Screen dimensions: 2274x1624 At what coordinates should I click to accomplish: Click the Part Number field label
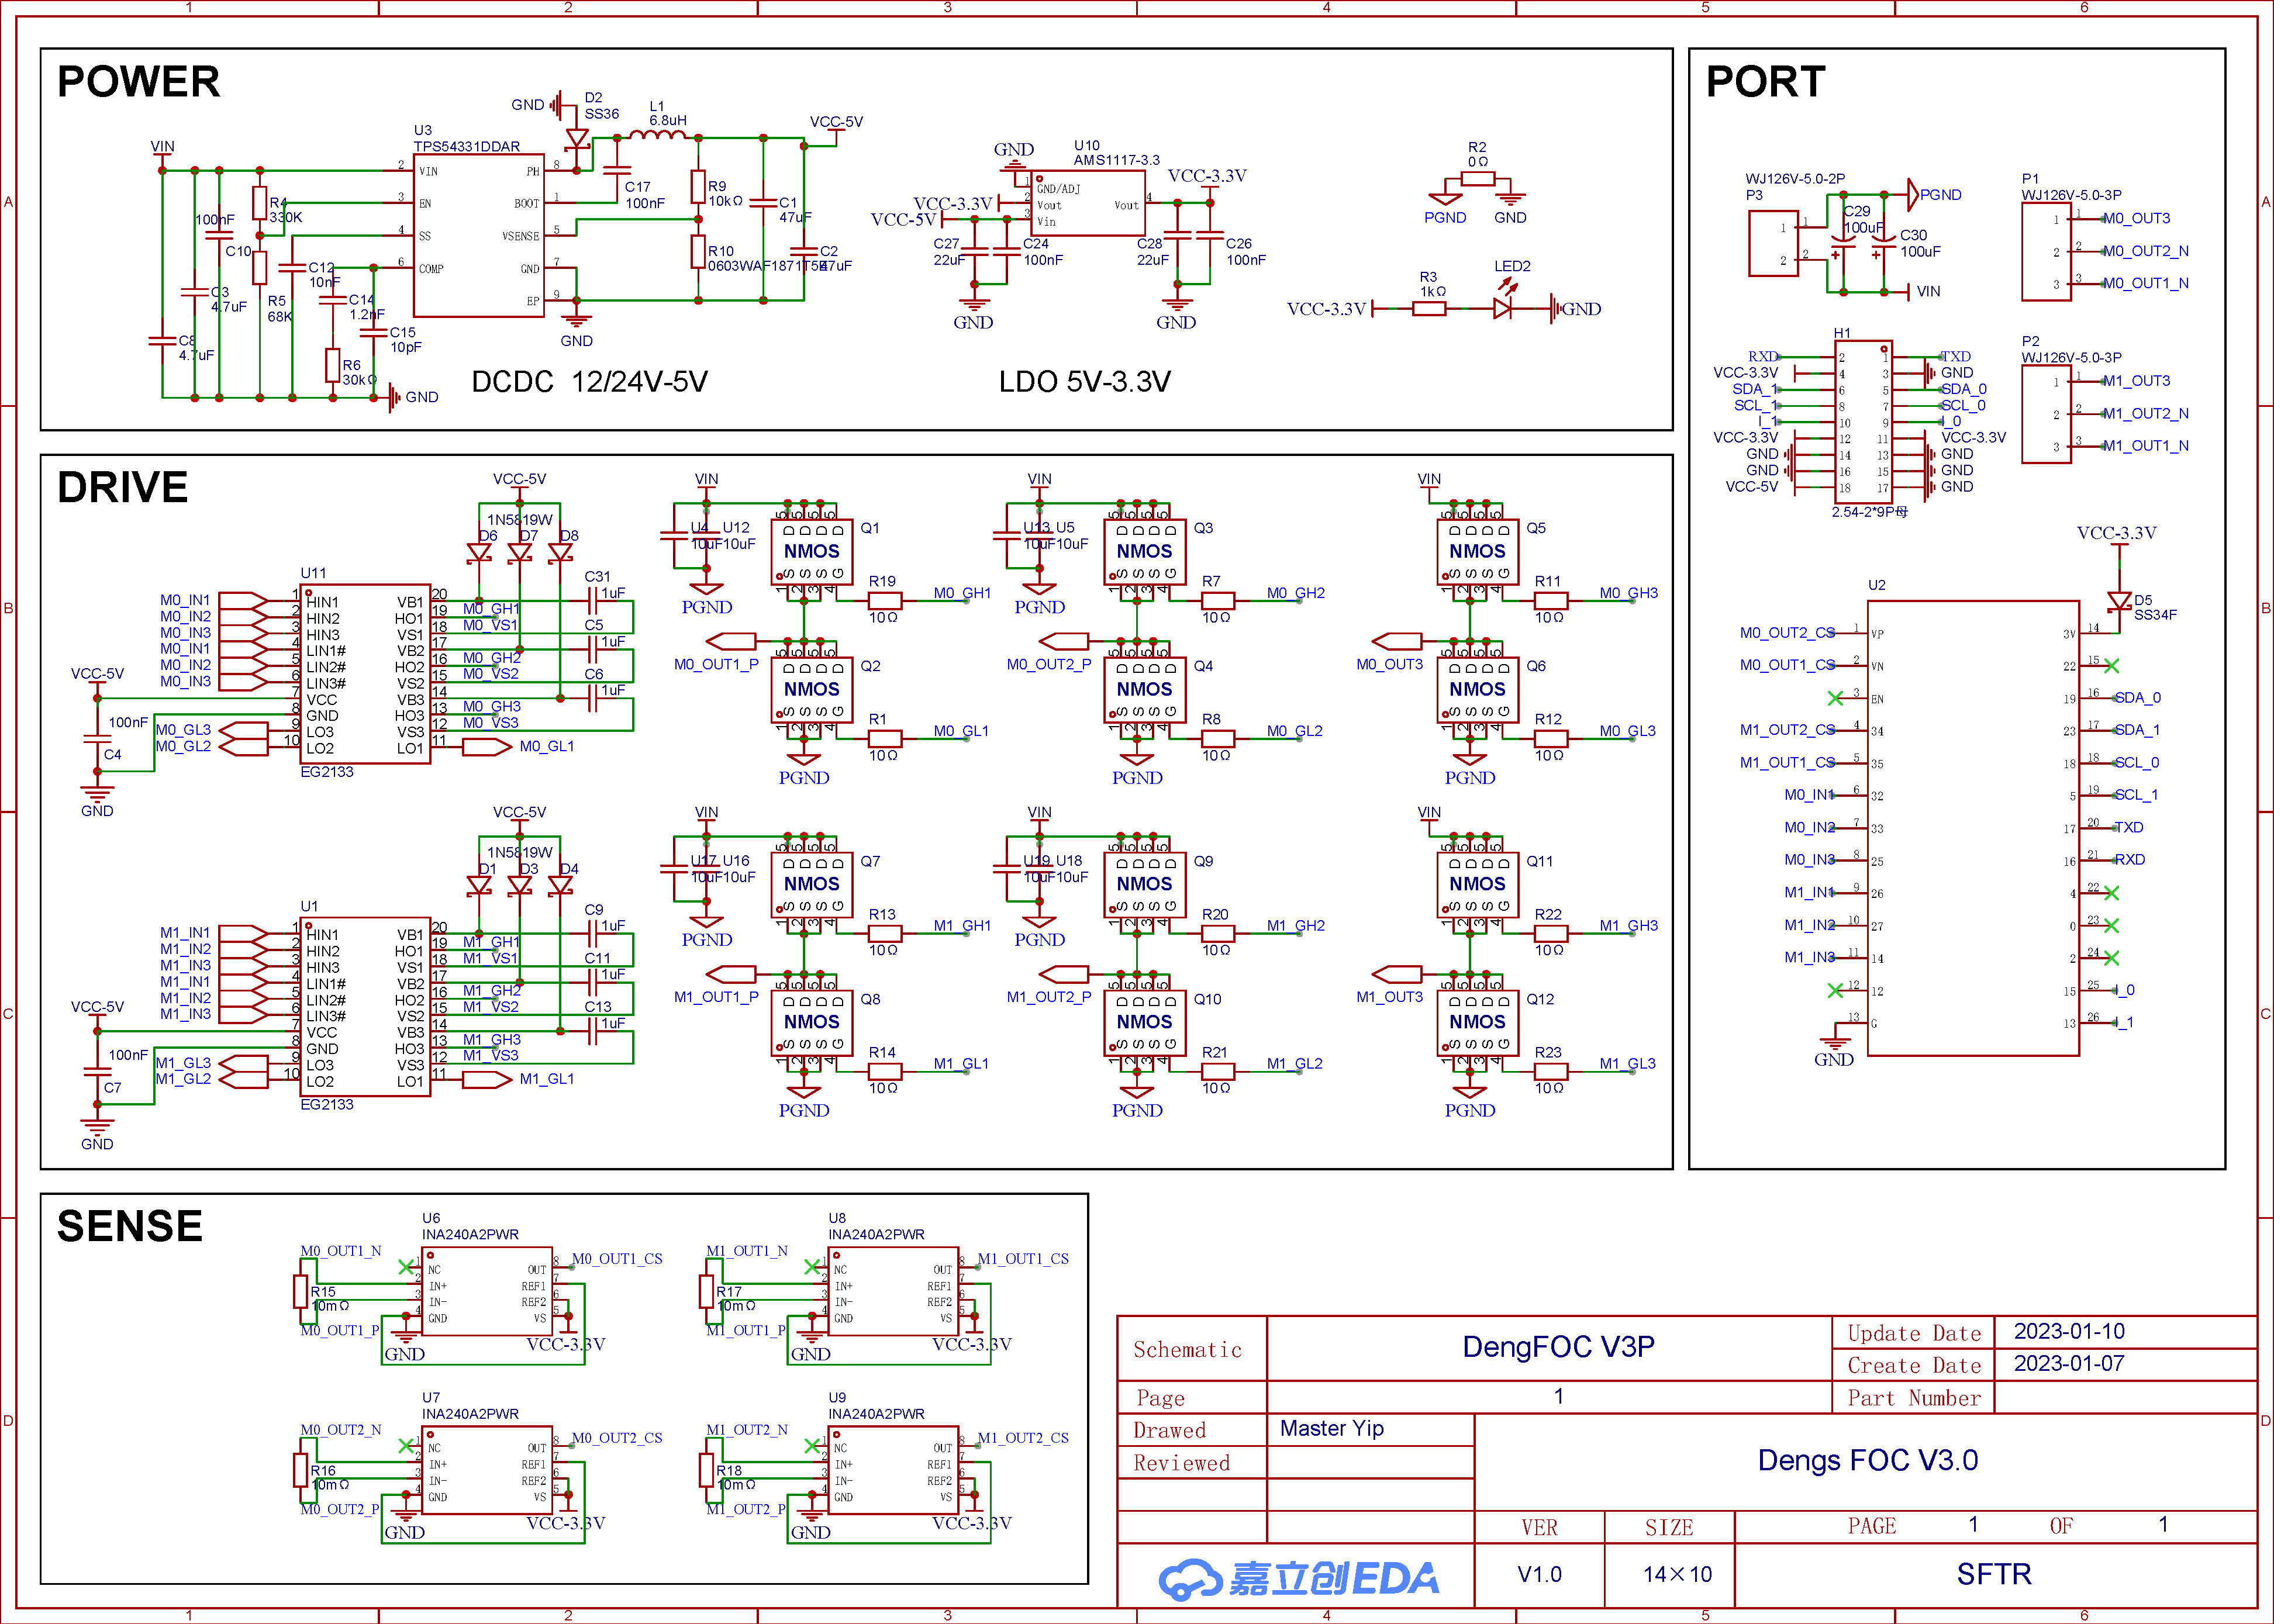[x=1914, y=1398]
